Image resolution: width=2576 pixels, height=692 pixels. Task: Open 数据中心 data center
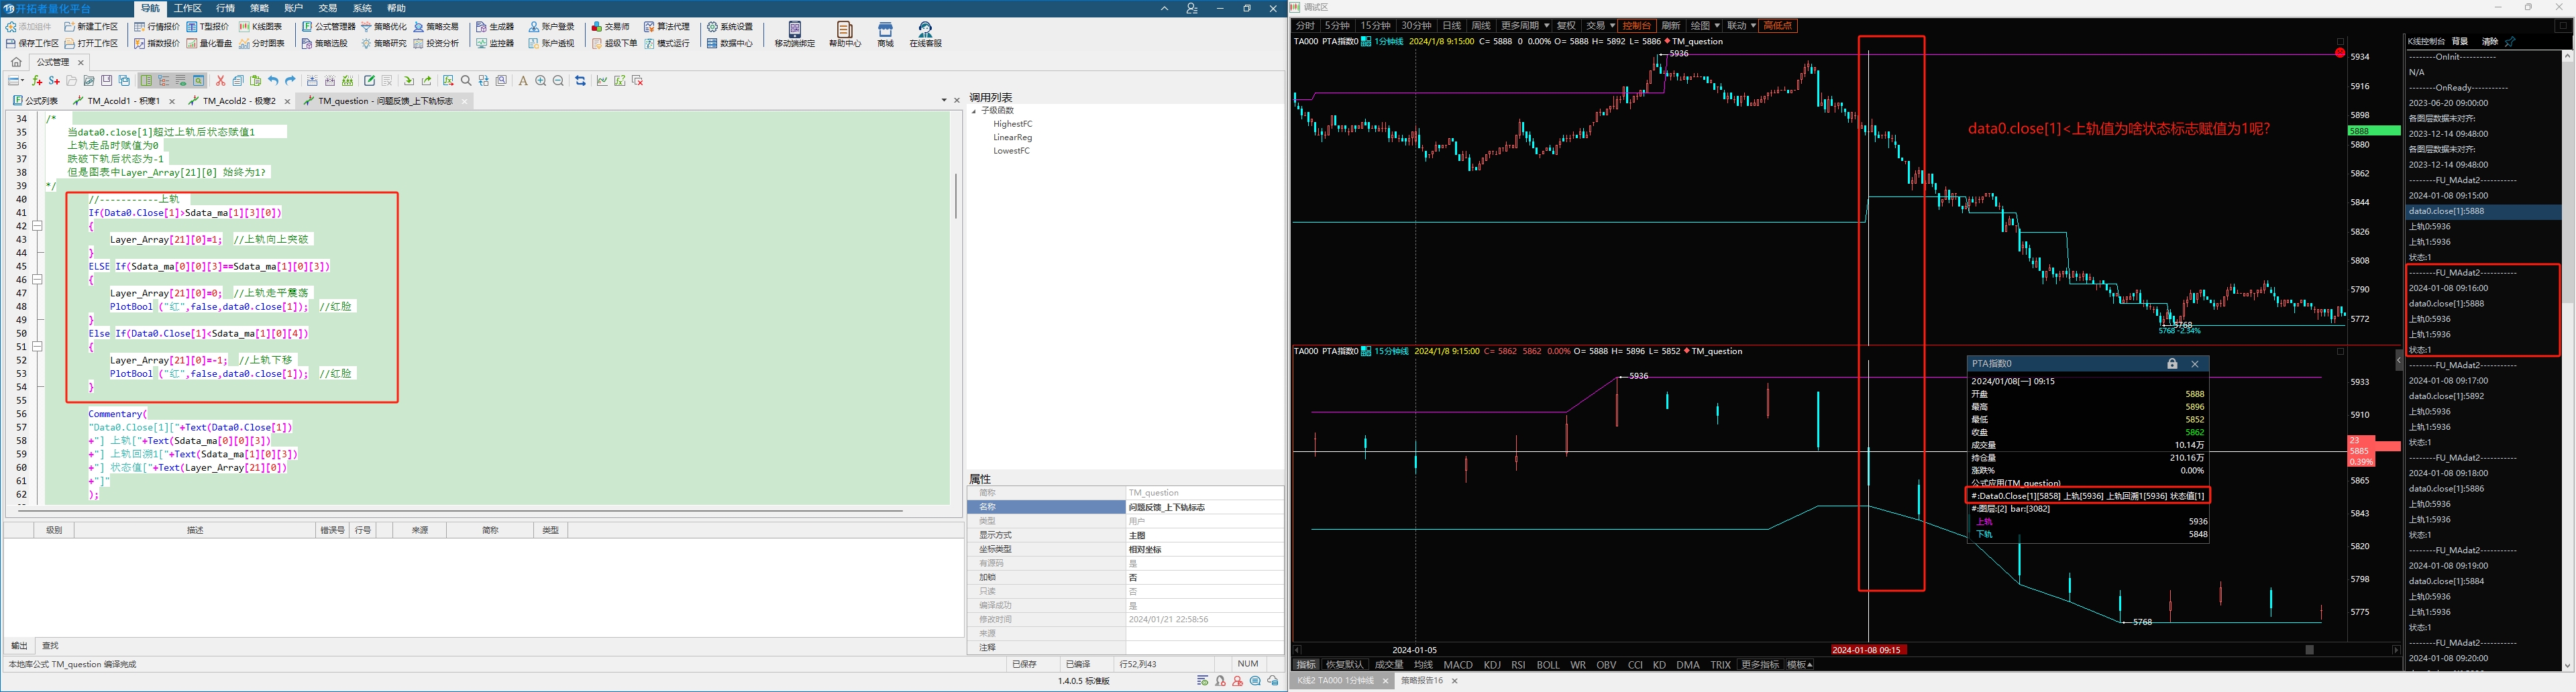[x=730, y=43]
